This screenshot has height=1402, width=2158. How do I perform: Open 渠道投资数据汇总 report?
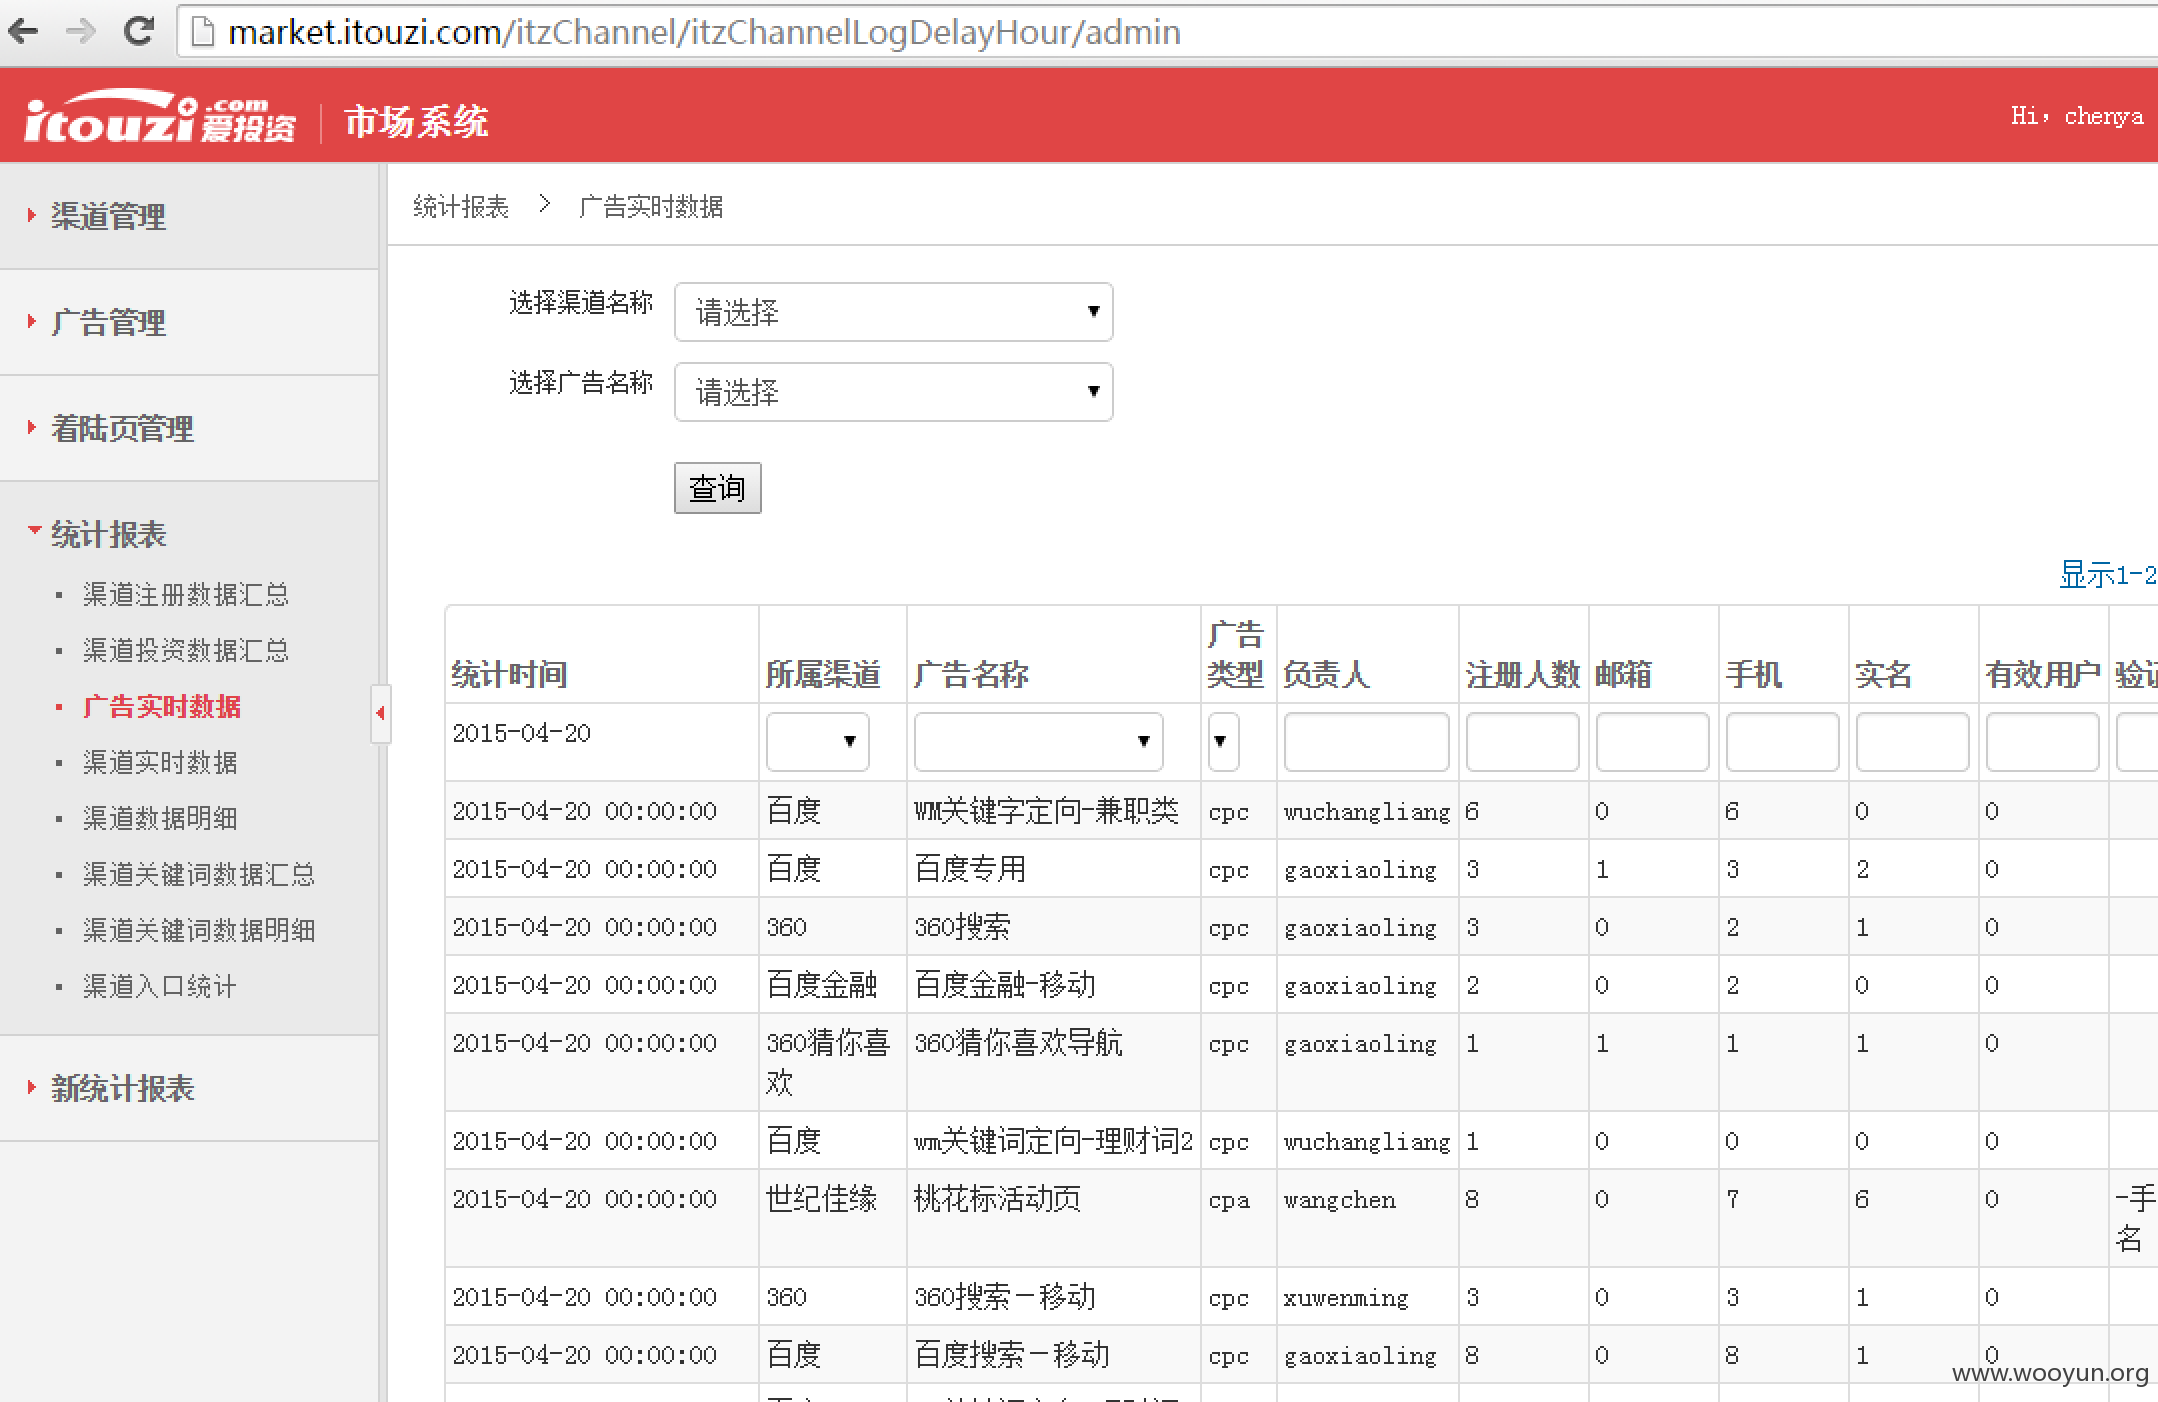(x=186, y=650)
